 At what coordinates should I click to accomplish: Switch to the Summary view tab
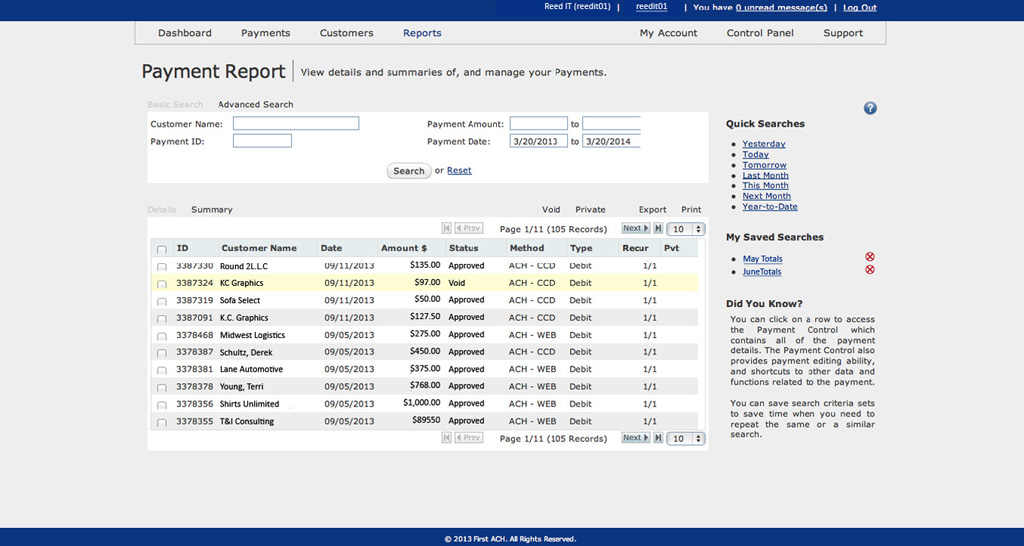tap(212, 210)
